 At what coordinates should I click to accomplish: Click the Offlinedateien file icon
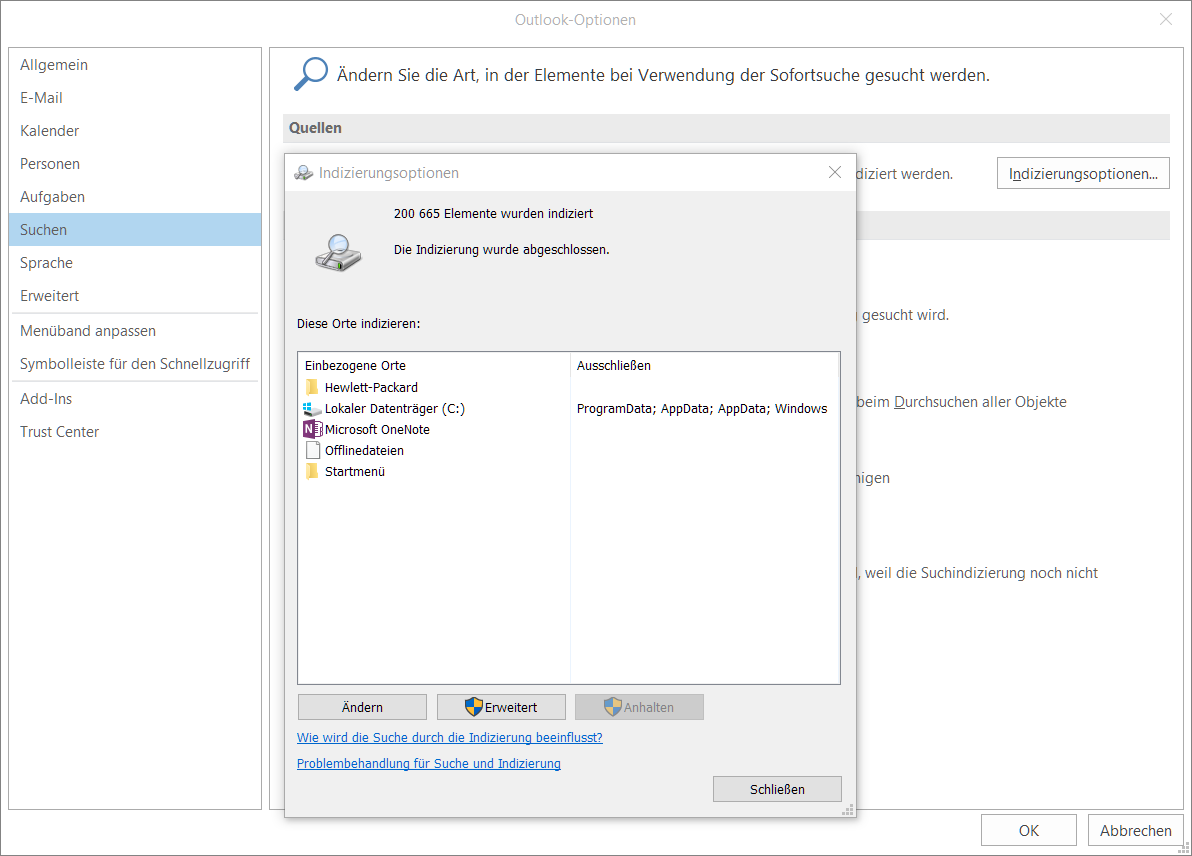coord(312,451)
